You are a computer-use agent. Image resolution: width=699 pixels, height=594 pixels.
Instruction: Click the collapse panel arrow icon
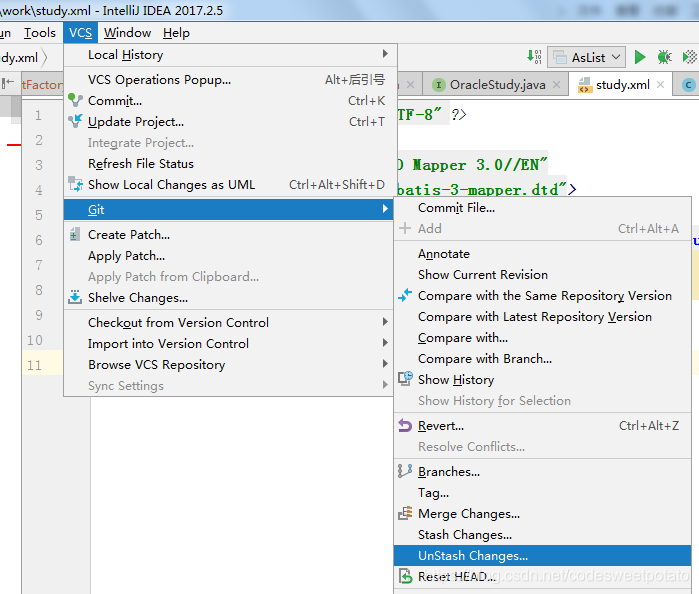coord(8,83)
